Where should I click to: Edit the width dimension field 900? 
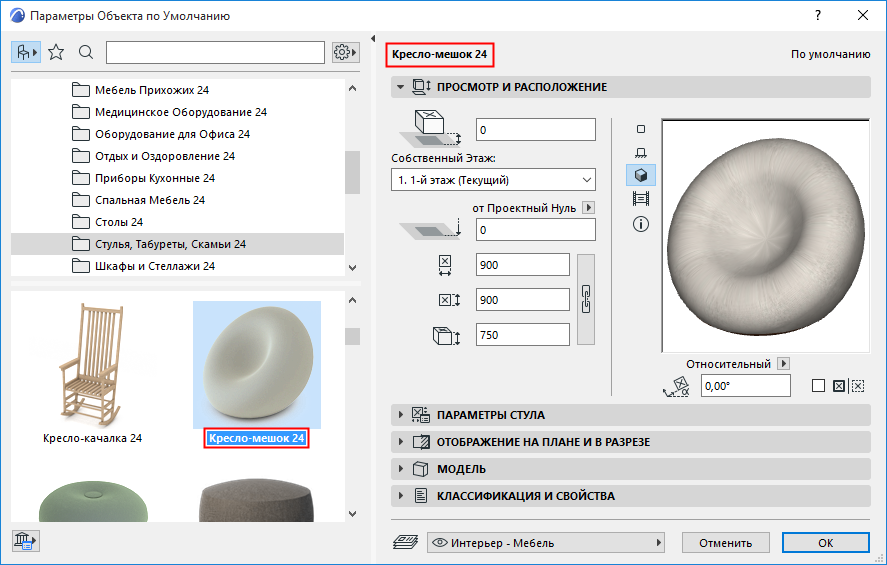click(x=523, y=265)
